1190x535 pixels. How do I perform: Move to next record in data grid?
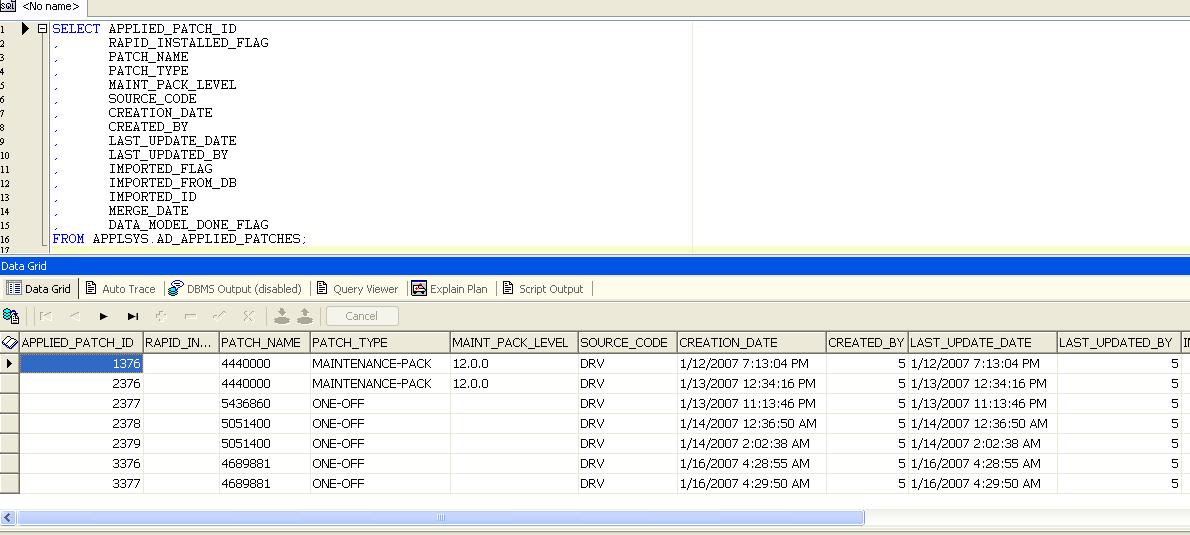(x=104, y=316)
